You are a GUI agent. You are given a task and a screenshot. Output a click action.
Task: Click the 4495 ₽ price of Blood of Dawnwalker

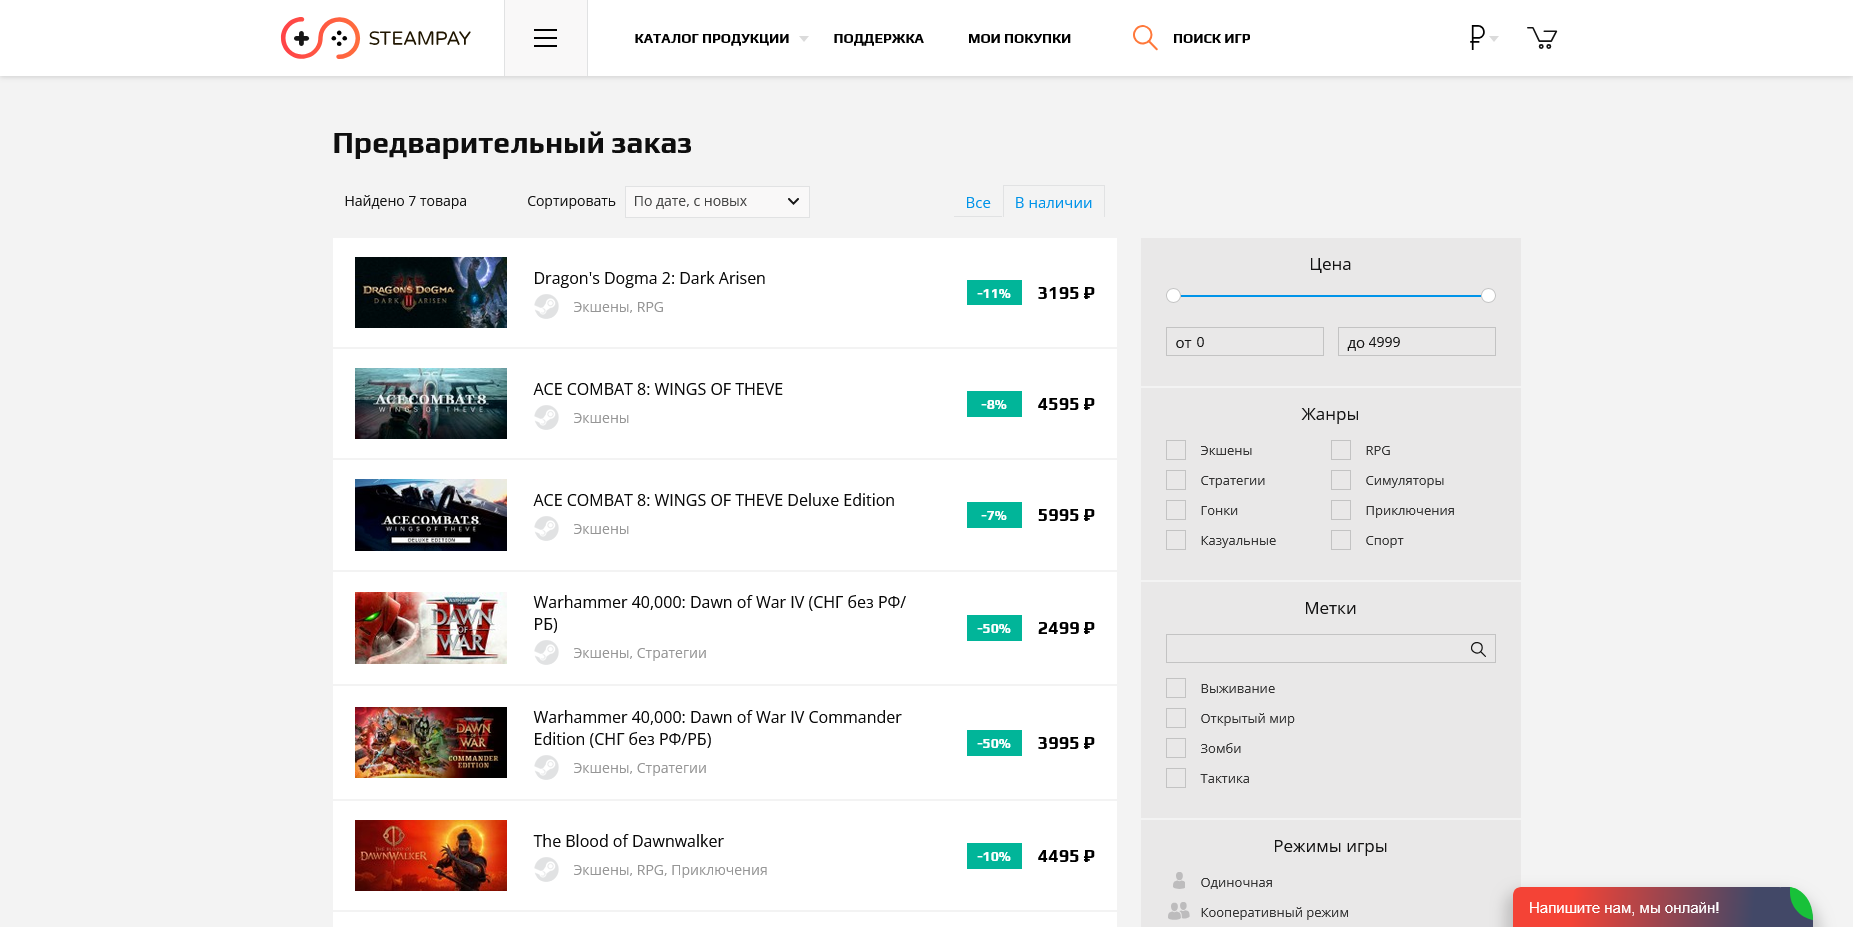coord(1066,856)
